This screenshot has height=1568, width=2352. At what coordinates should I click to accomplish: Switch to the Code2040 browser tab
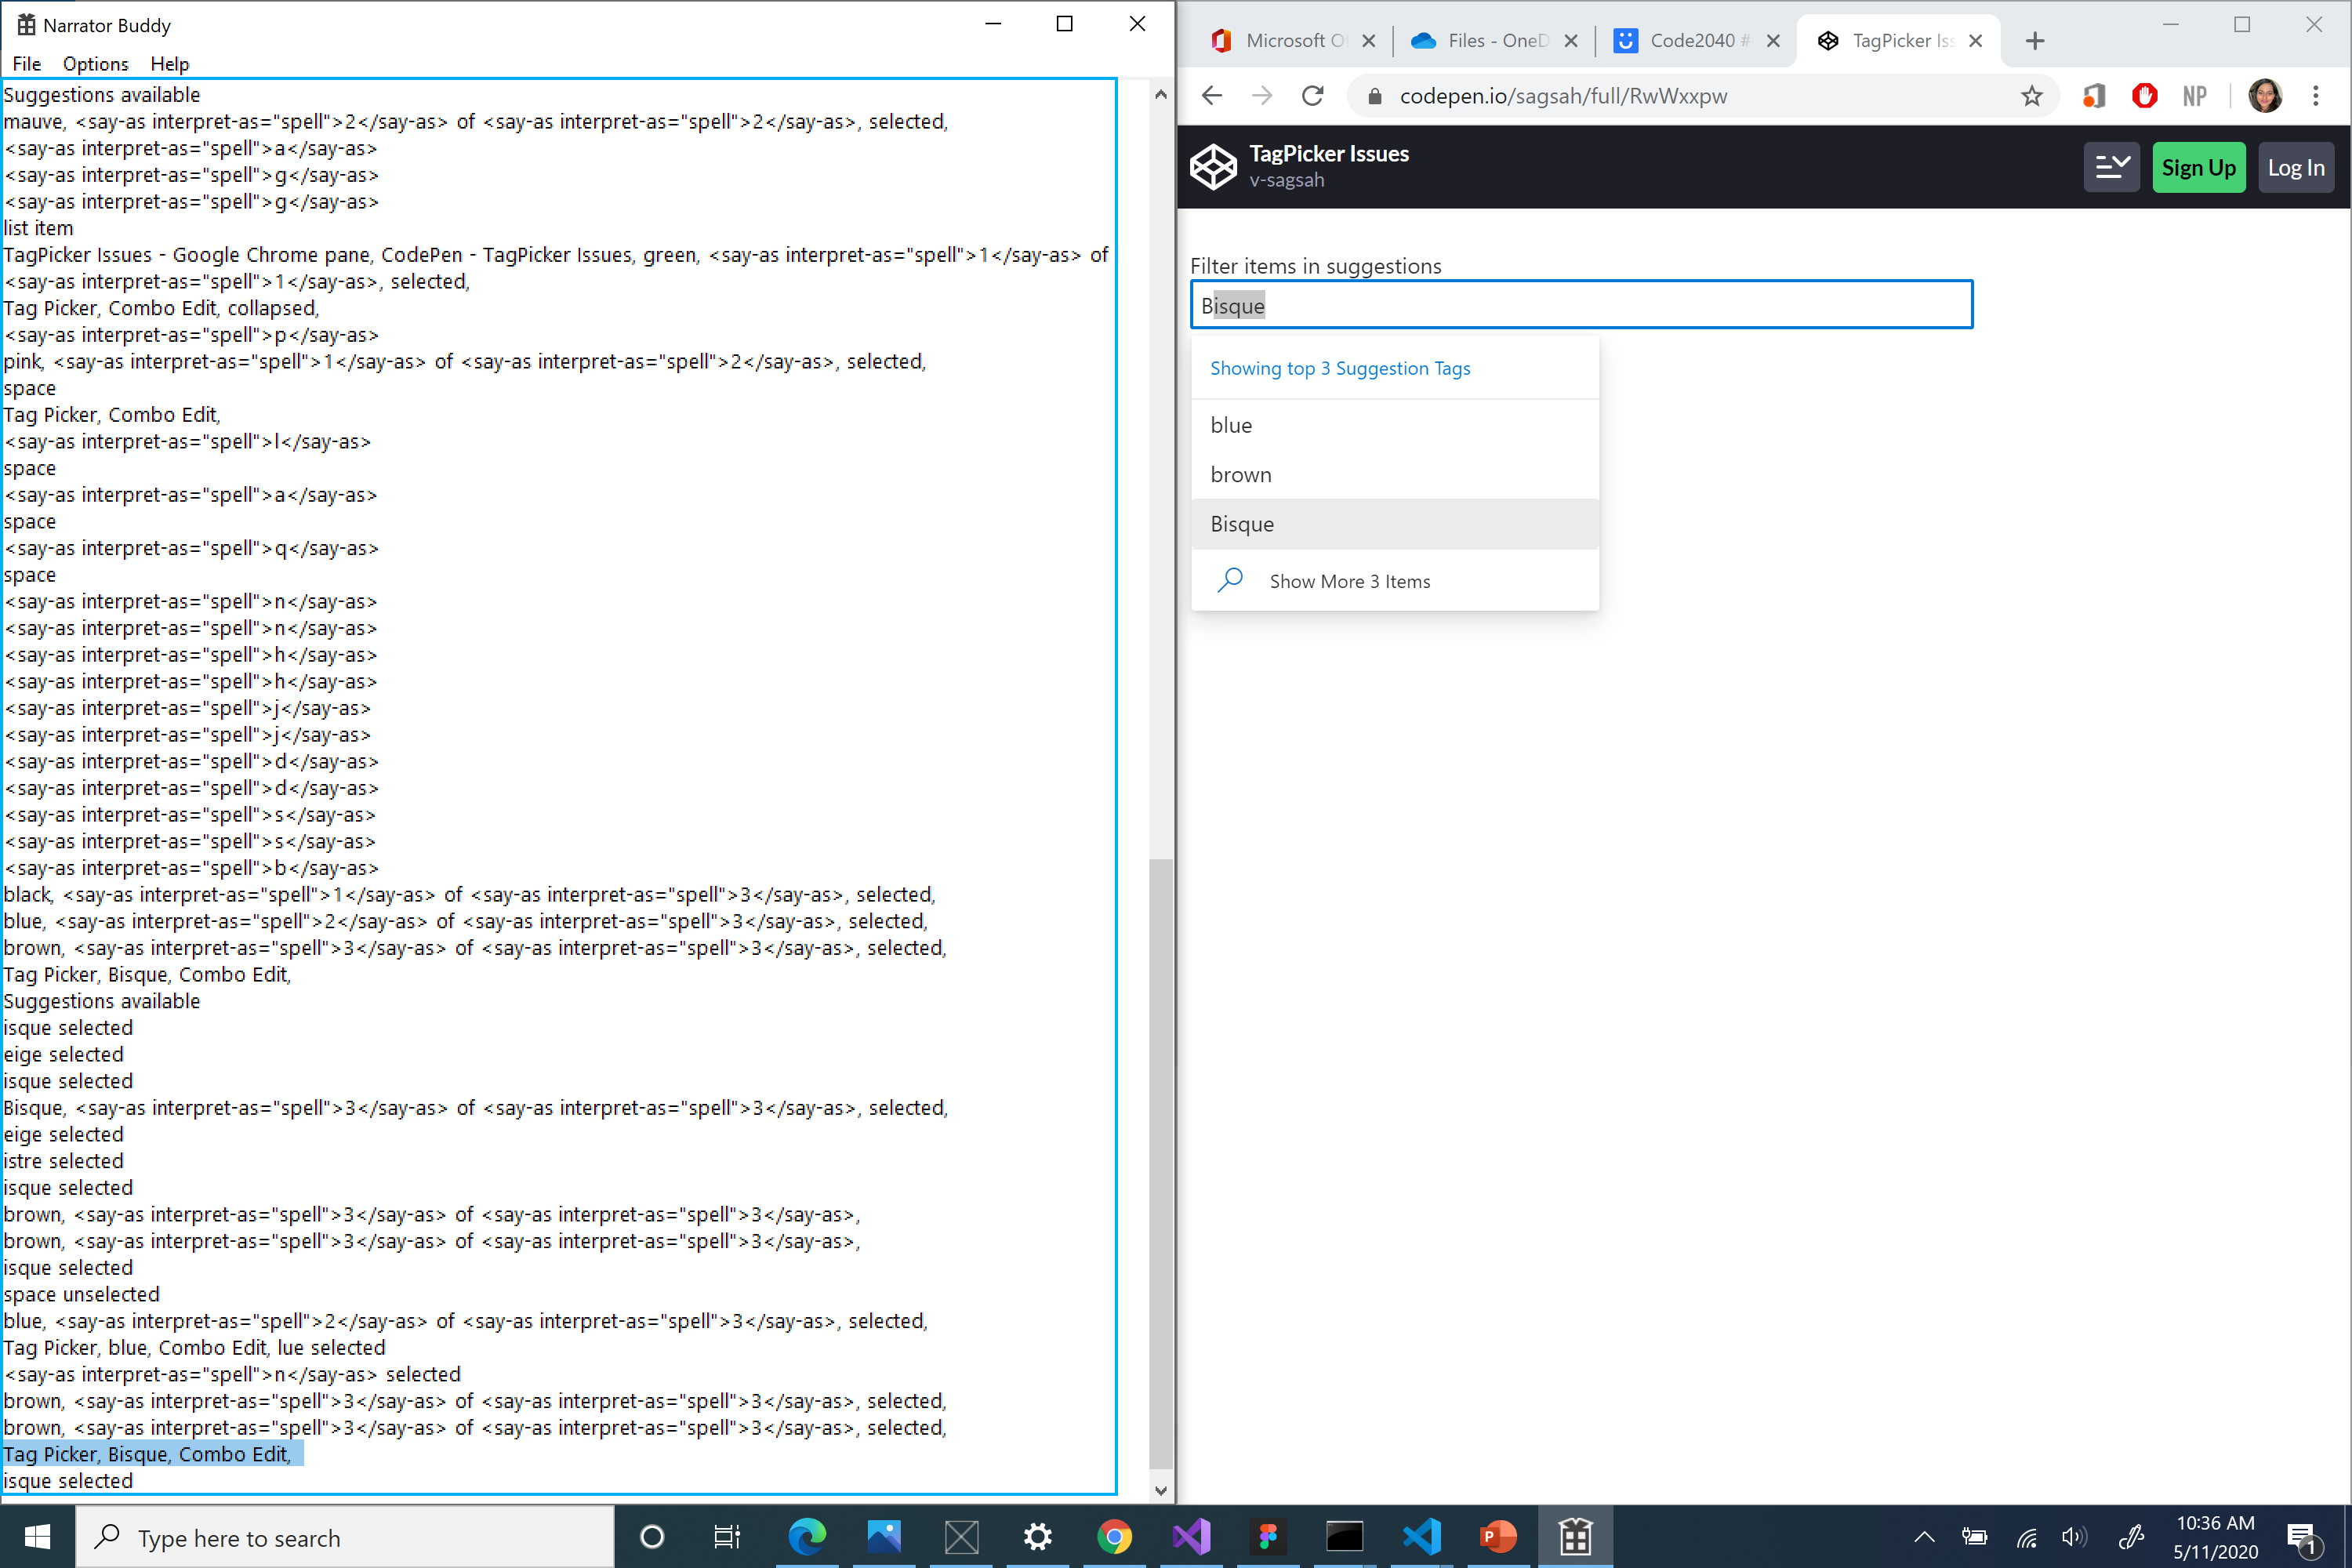[x=1690, y=40]
